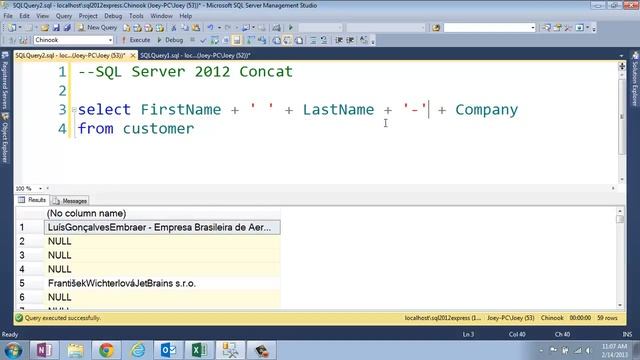Switch output to Results to Grid
The width and height of the screenshot is (640, 360).
[x=288, y=40]
